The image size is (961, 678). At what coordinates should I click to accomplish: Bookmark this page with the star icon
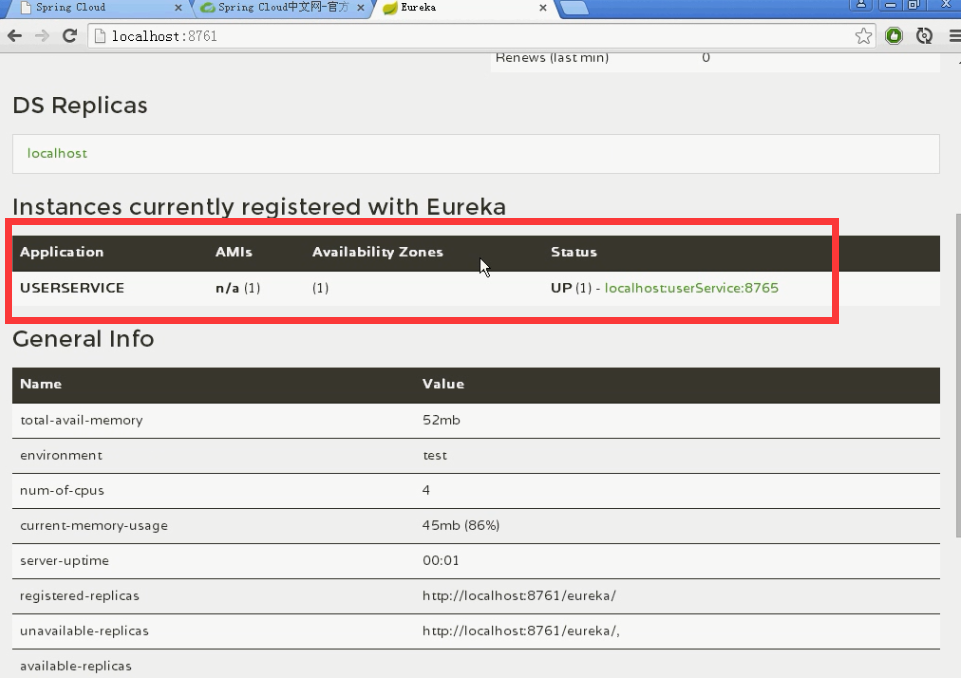(864, 36)
